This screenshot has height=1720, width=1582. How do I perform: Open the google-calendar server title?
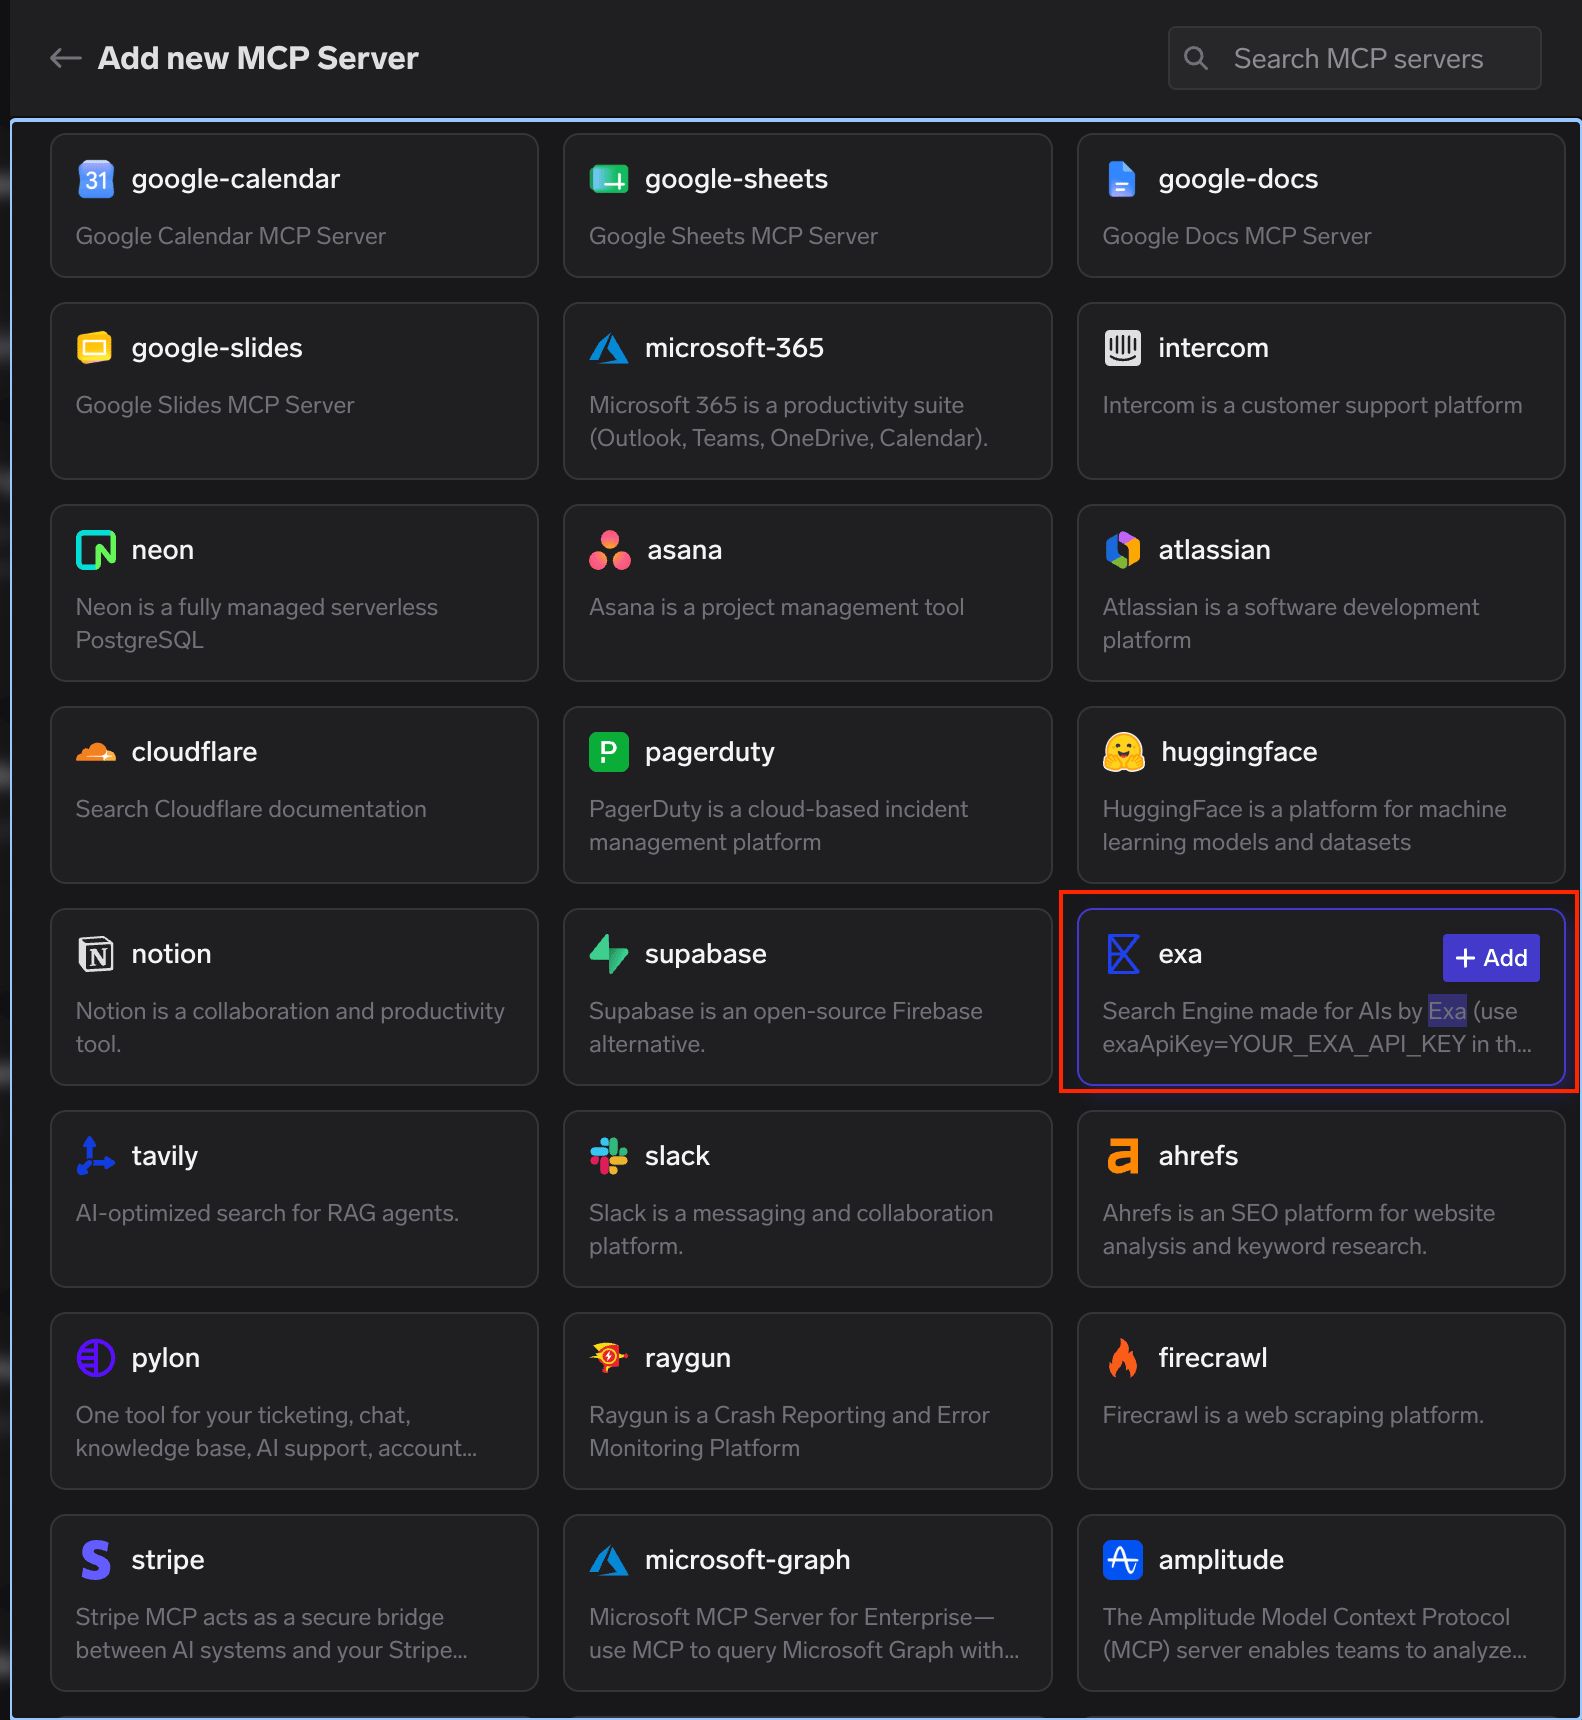coord(236,179)
